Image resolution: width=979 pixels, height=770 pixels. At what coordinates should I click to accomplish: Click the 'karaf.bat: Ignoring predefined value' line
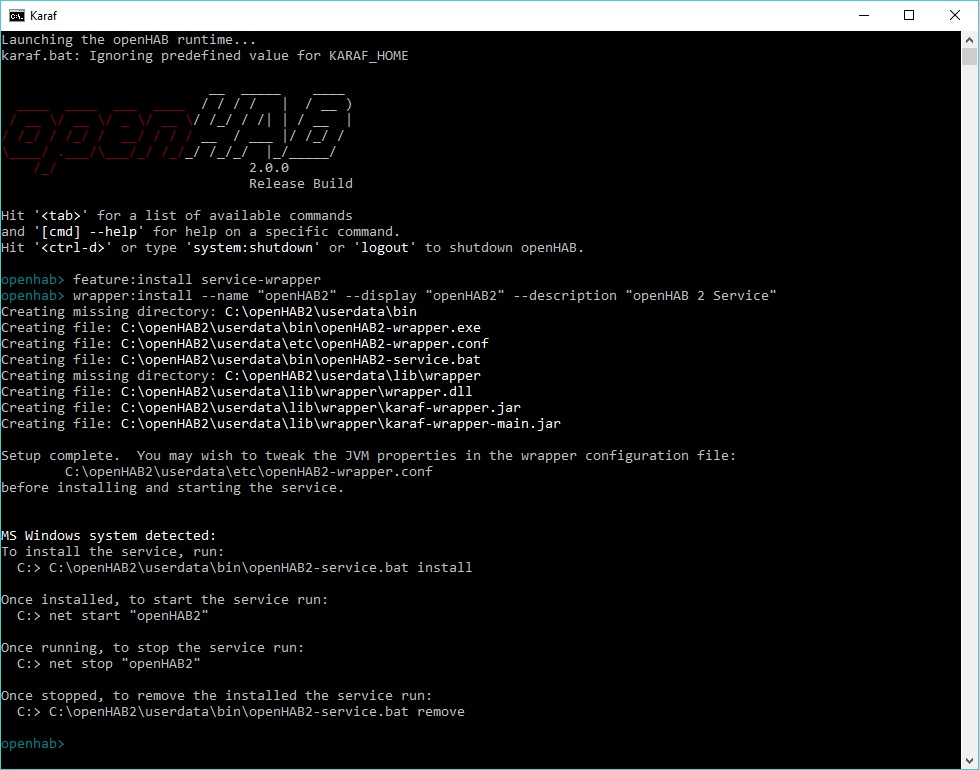point(205,56)
